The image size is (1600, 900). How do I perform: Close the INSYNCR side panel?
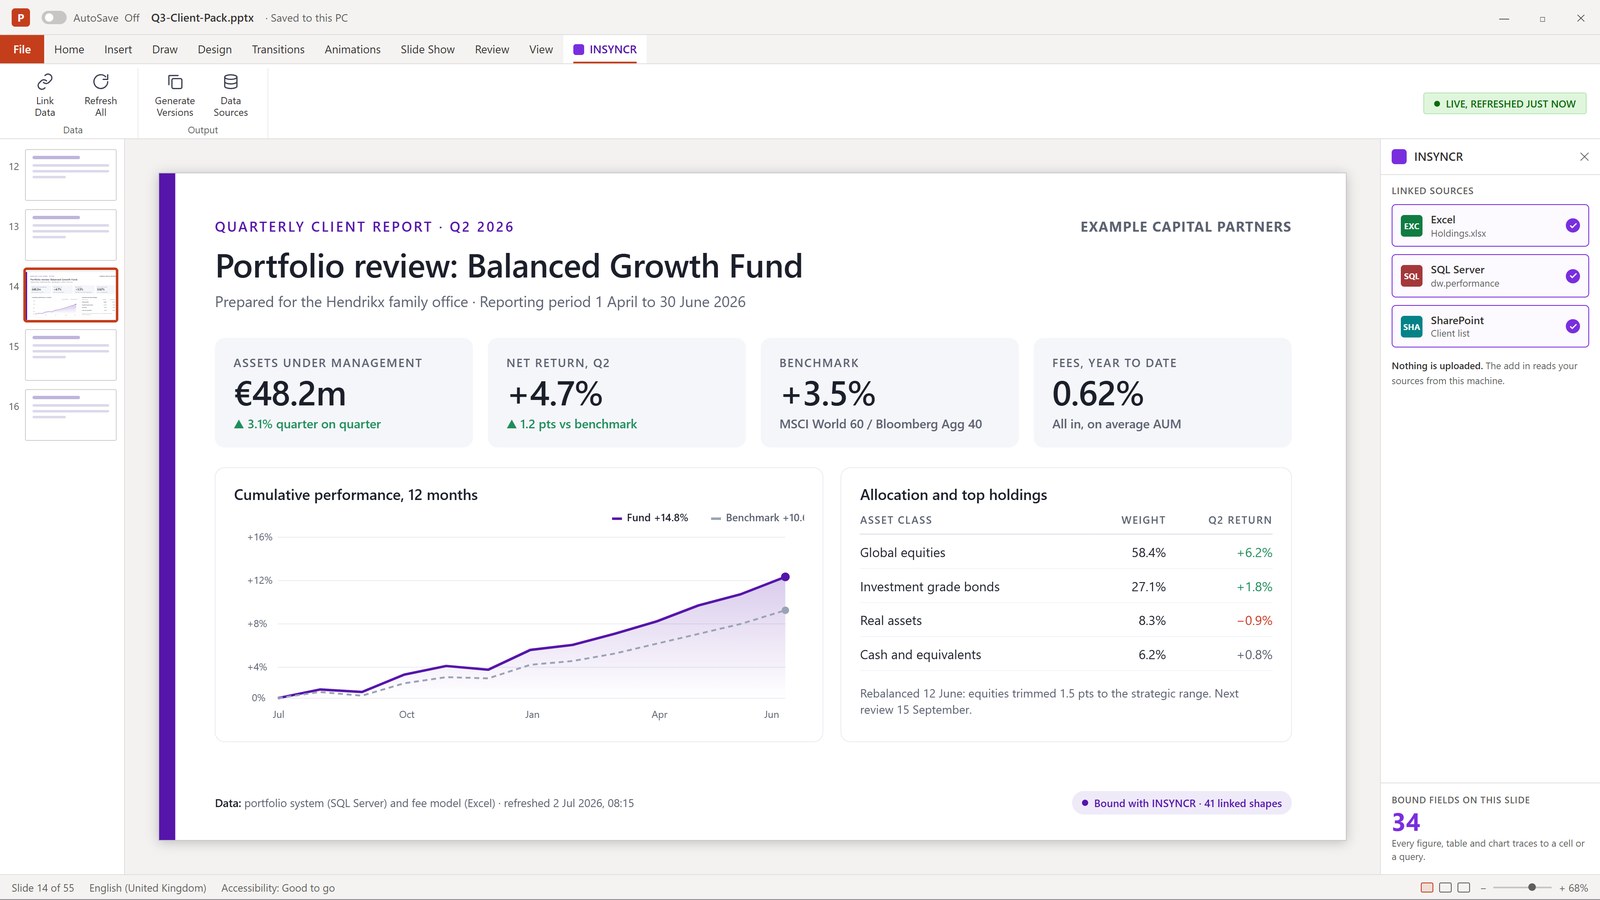click(x=1584, y=157)
